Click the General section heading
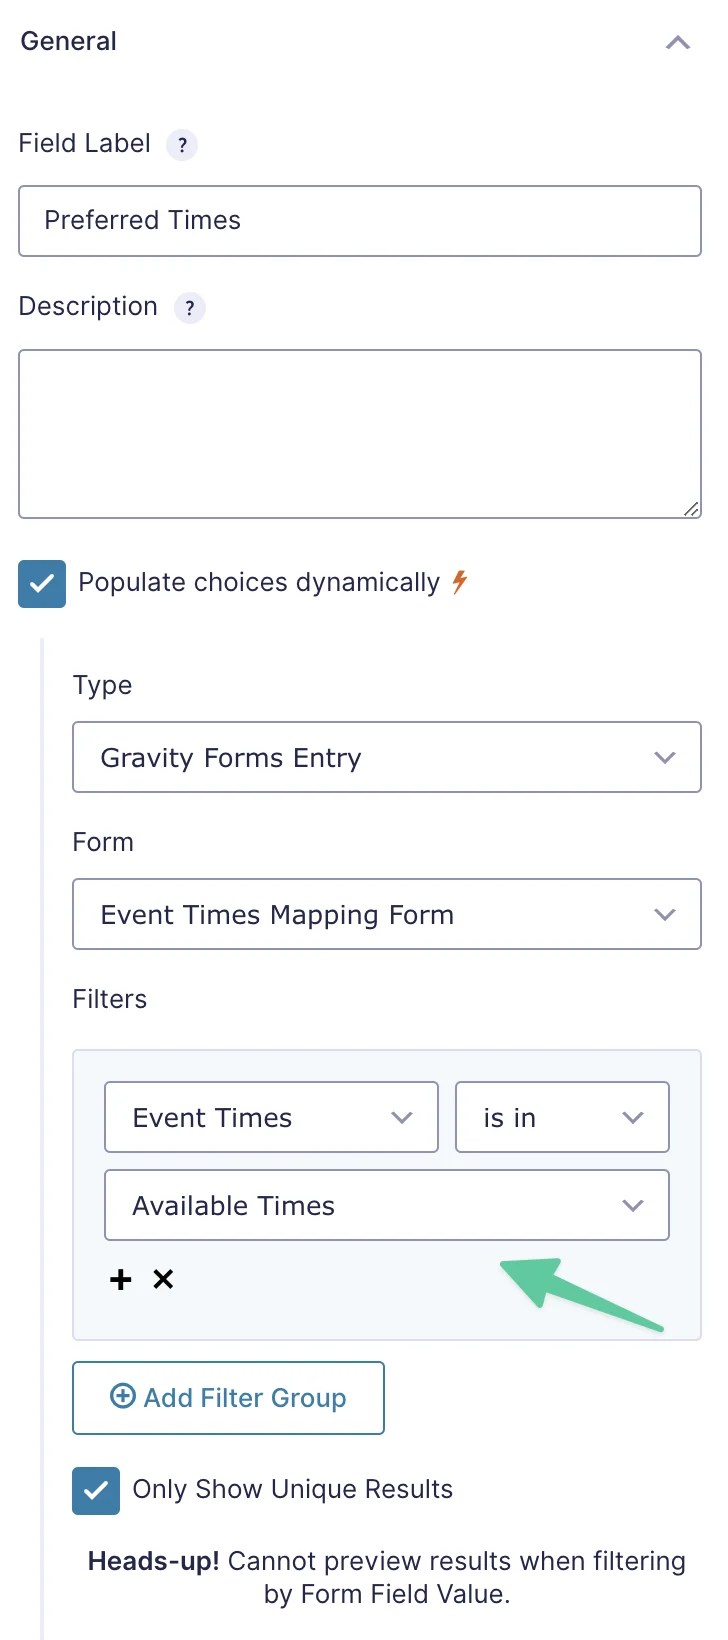728x1640 pixels. (x=67, y=41)
